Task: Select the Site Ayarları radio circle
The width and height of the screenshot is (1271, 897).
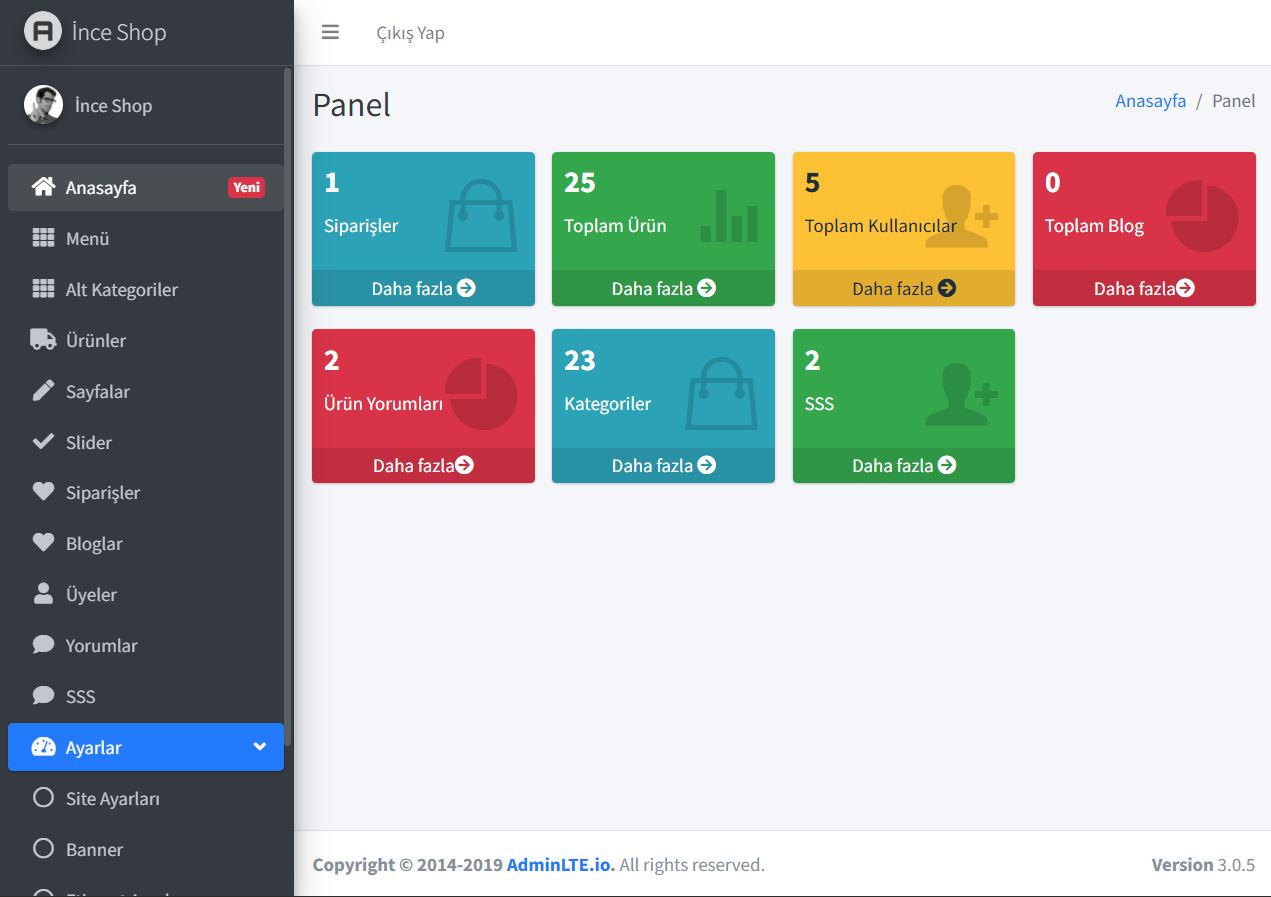Action: click(x=43, y=798)
